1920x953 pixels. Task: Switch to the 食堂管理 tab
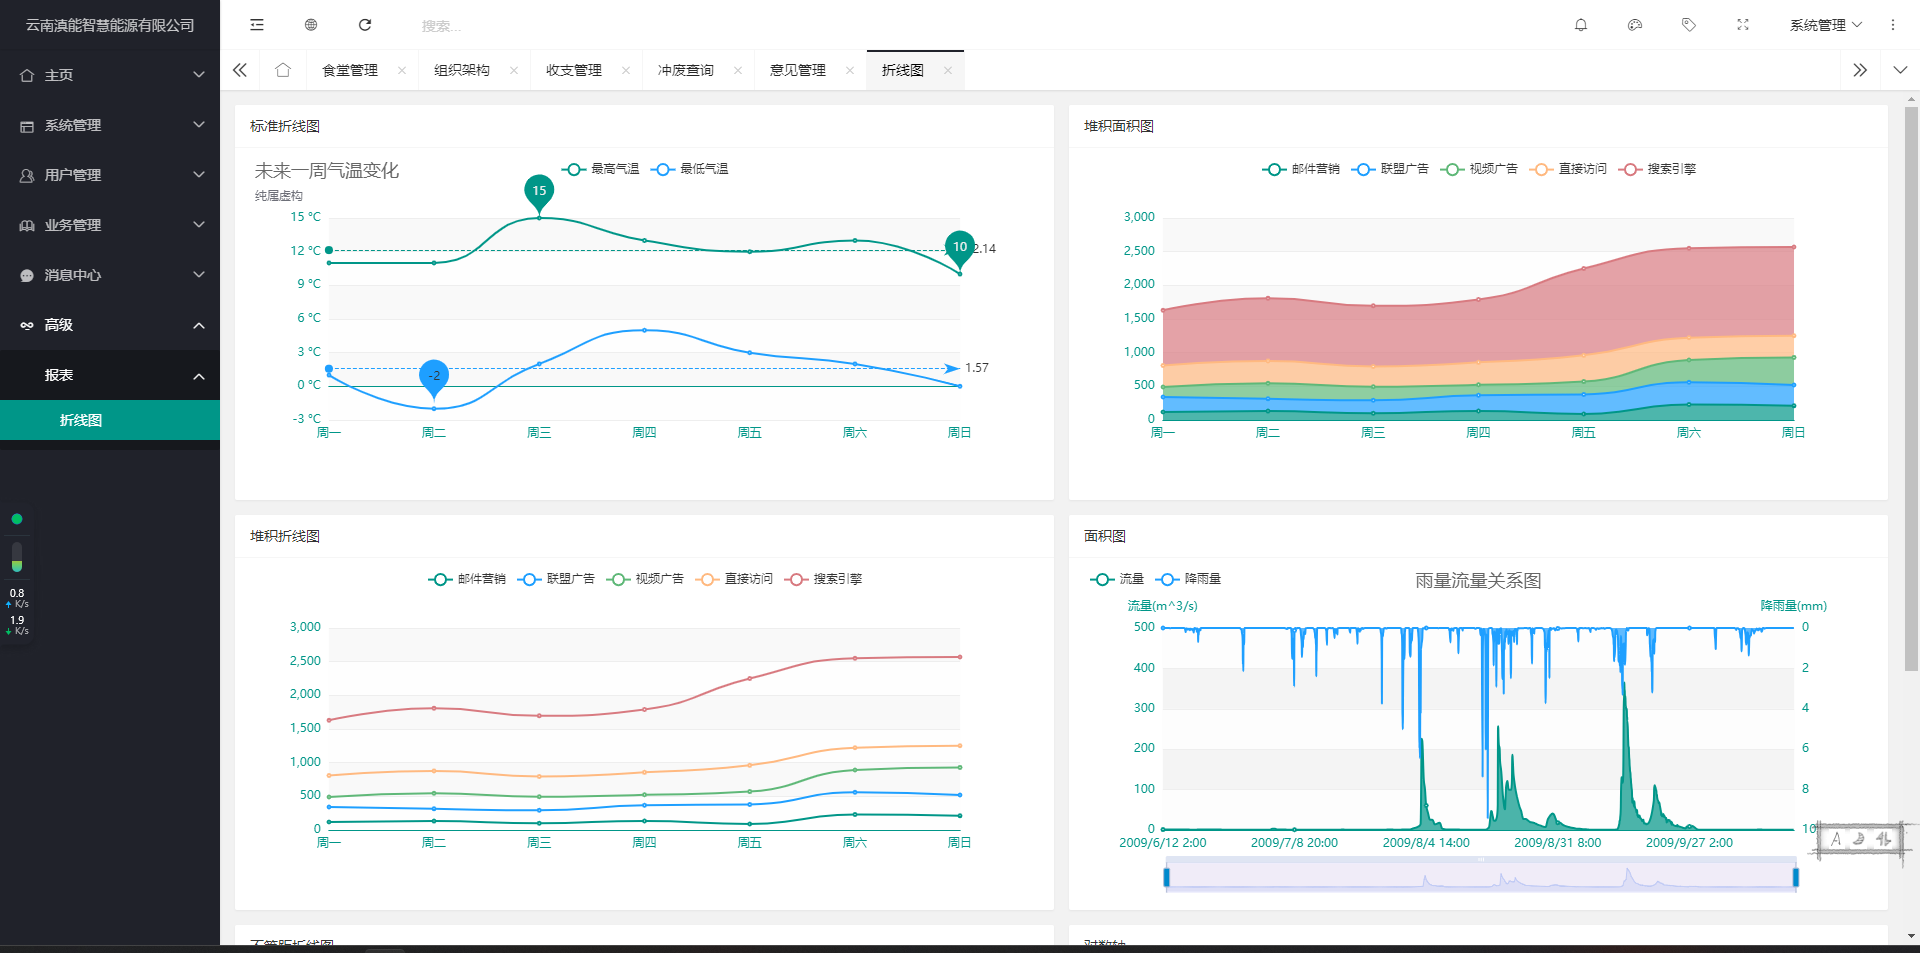coord(350,70)
